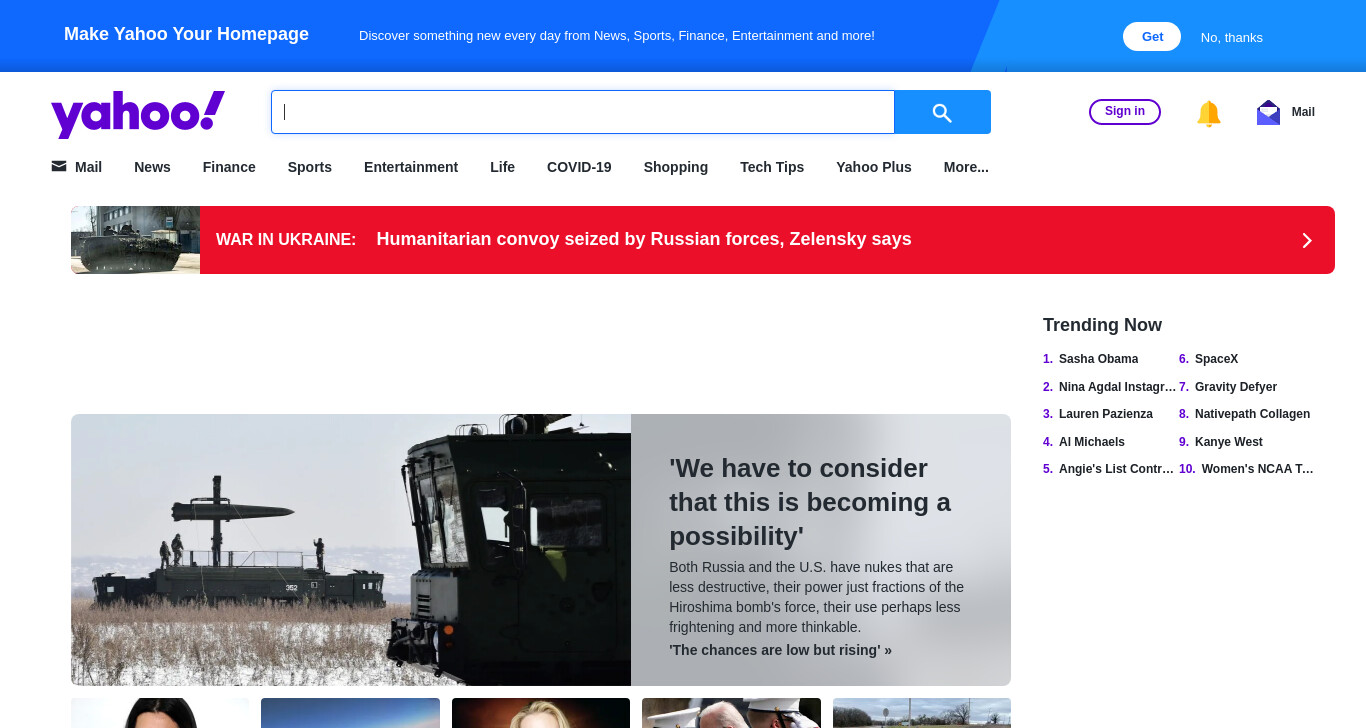
Task: Open the missile launcher featured story image
Action: [x=351, y=550]
